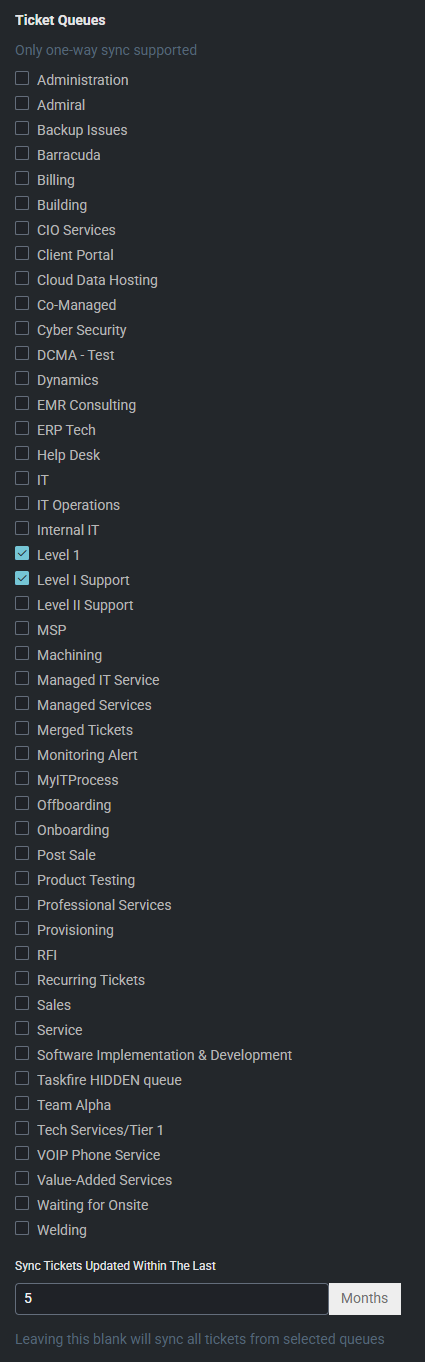Check the Taskfire HIDDEN queue

[x=22, y=1078]
